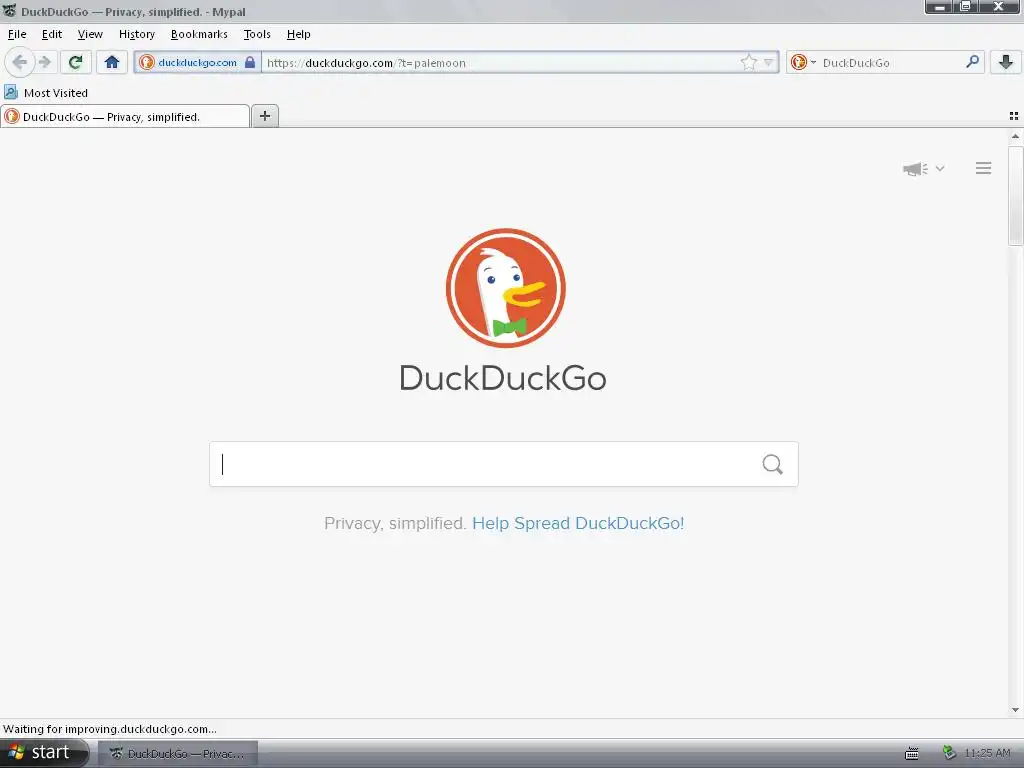
Task: Click the green network tray icon
Action: tap(949, 753)
